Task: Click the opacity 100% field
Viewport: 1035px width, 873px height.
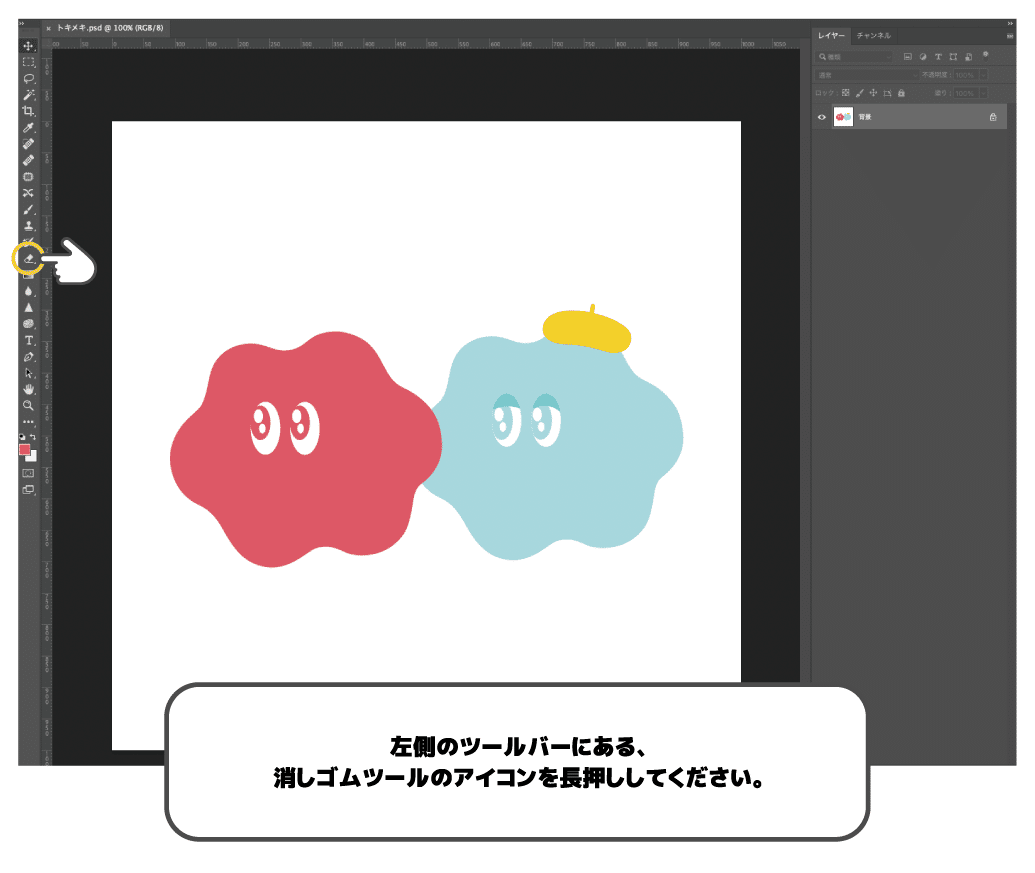Action: (965, 75)
